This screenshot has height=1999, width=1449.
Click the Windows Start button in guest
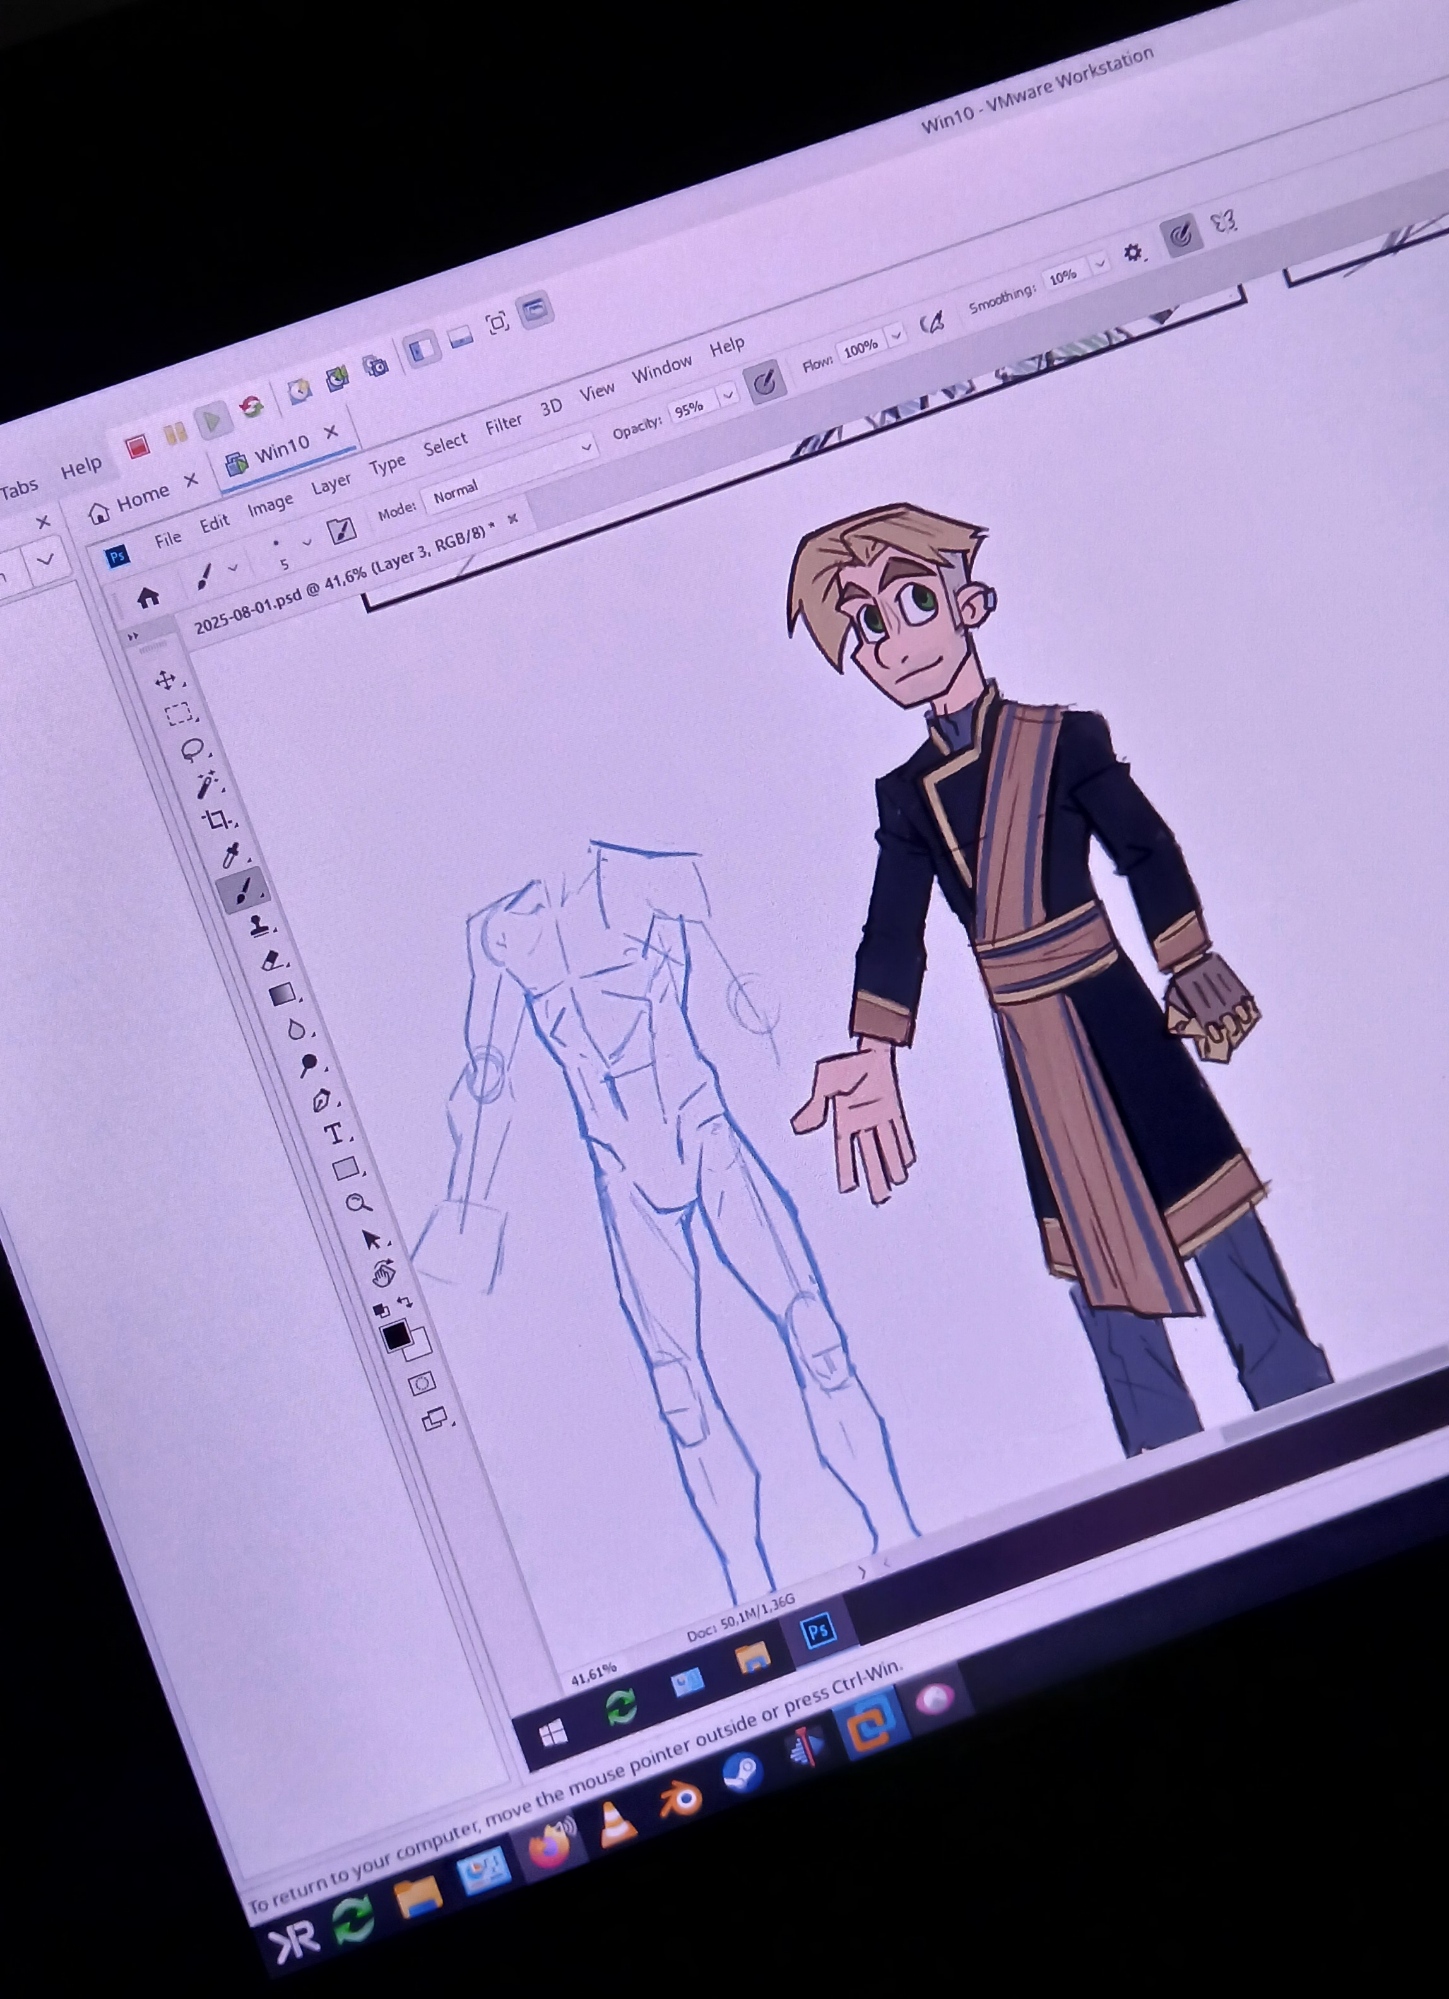point(554,1734)
